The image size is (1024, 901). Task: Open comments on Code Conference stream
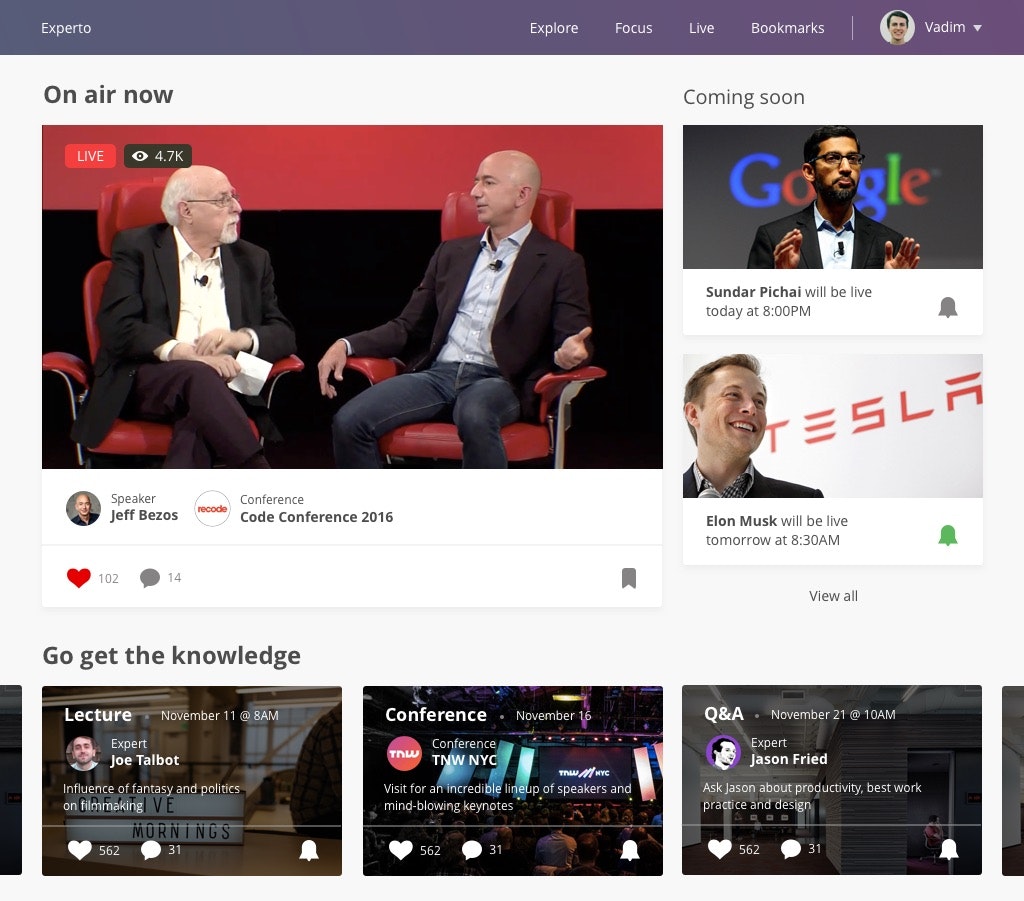coord(150,578)
